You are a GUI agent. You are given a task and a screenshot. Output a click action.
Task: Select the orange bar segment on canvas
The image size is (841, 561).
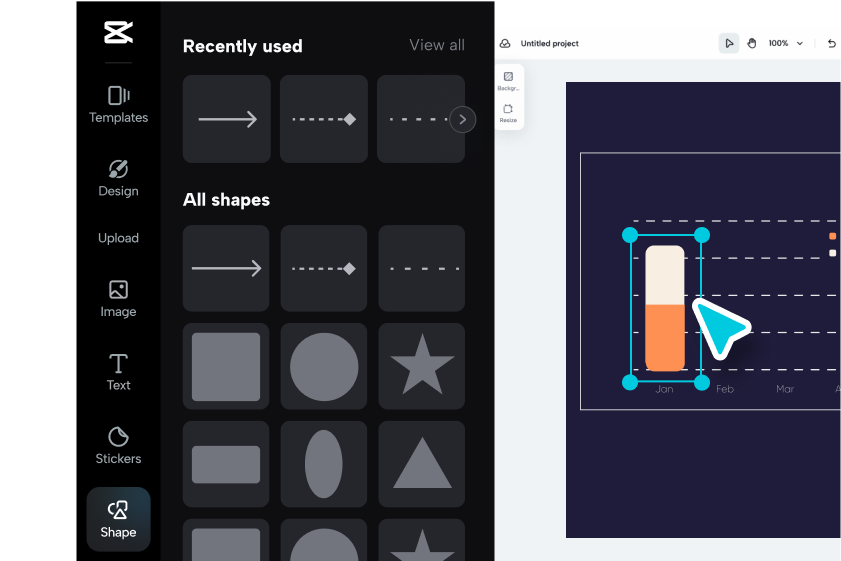(x=665, y=337)
